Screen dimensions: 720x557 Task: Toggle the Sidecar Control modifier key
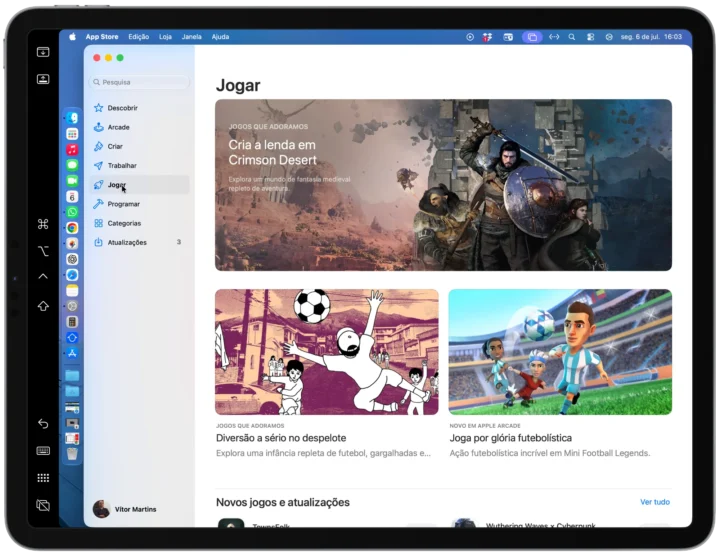(43, 276)
